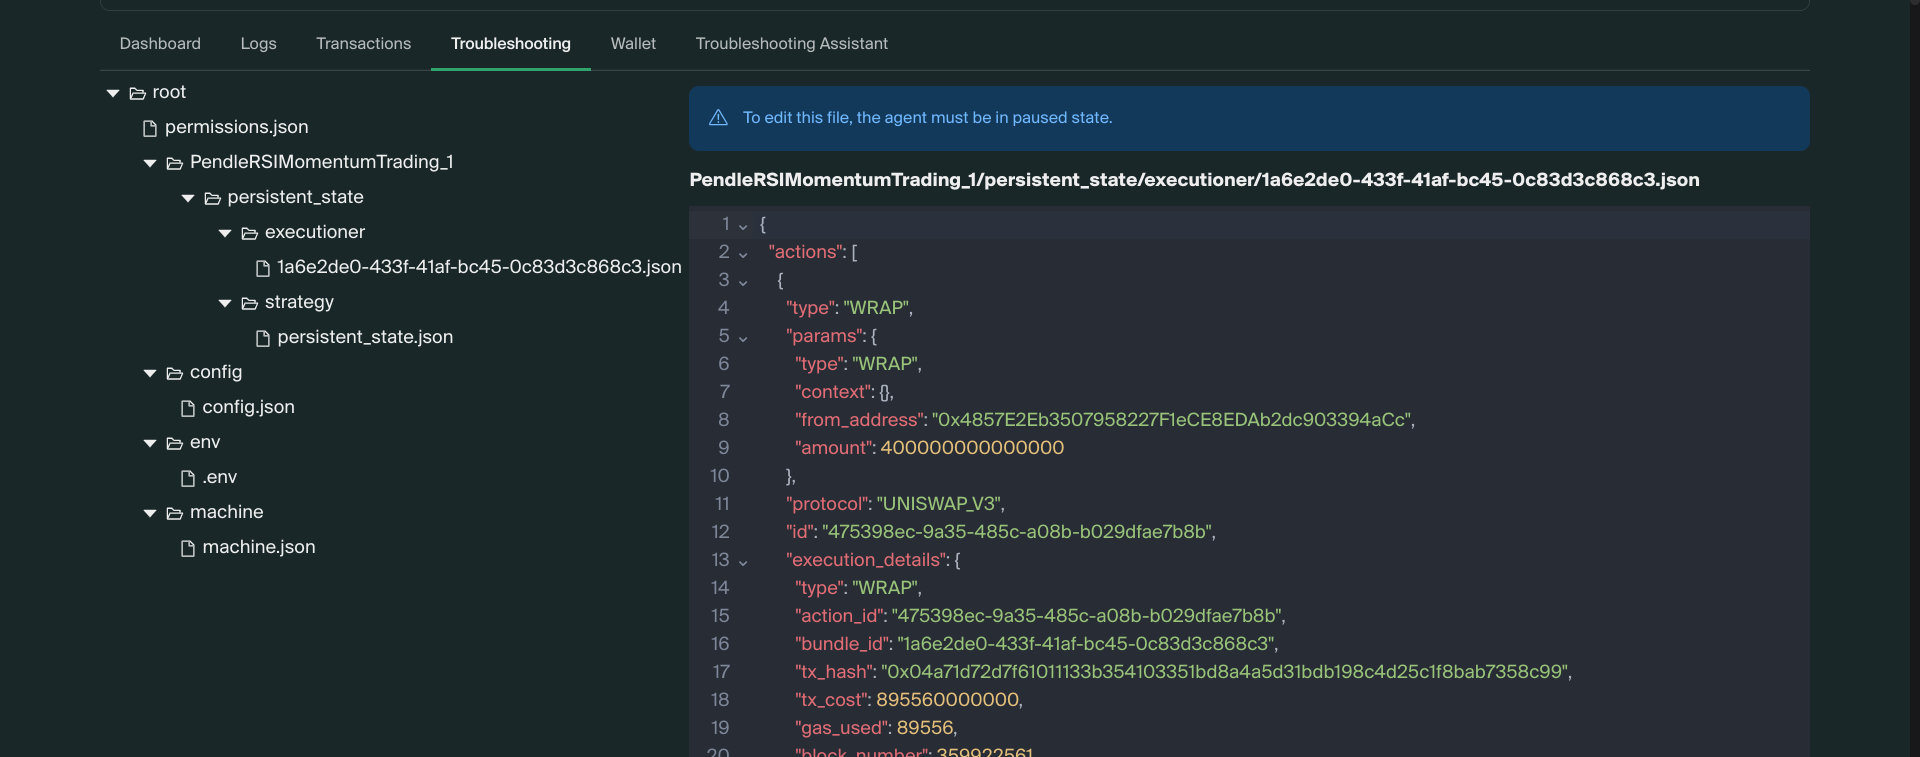Click line number 11 in gutter
1920x757 pixels.
pos(722,504)
